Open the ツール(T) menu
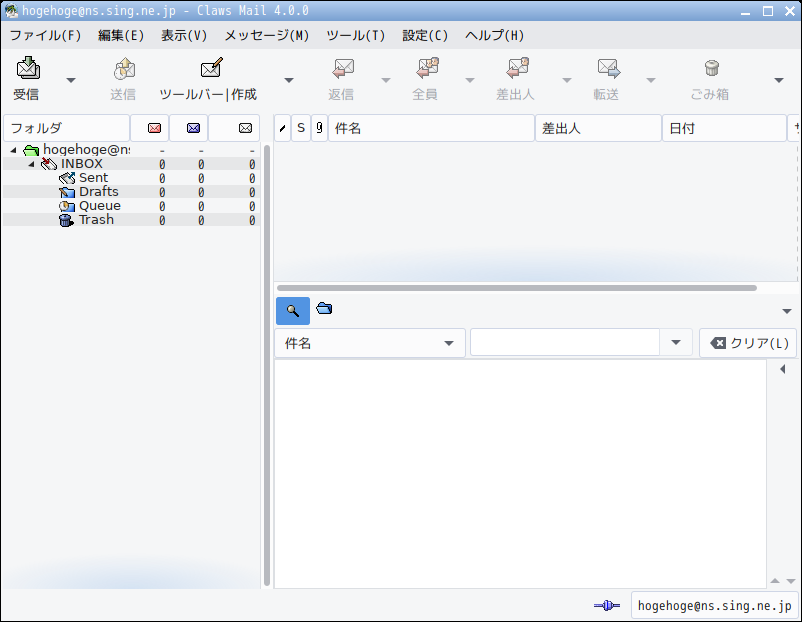Image resolution: width=802 pixels, height=622 pixels. (x=355, y=35)
